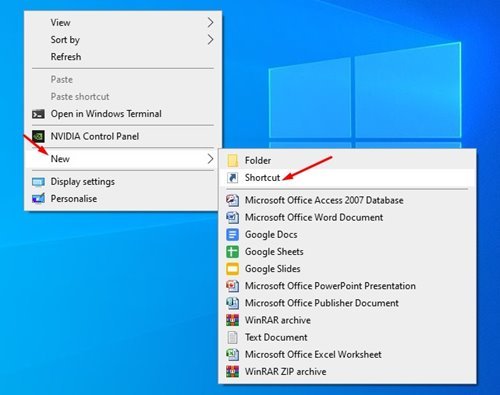Select Refresh from the context menu

click(x=123, y=57)
